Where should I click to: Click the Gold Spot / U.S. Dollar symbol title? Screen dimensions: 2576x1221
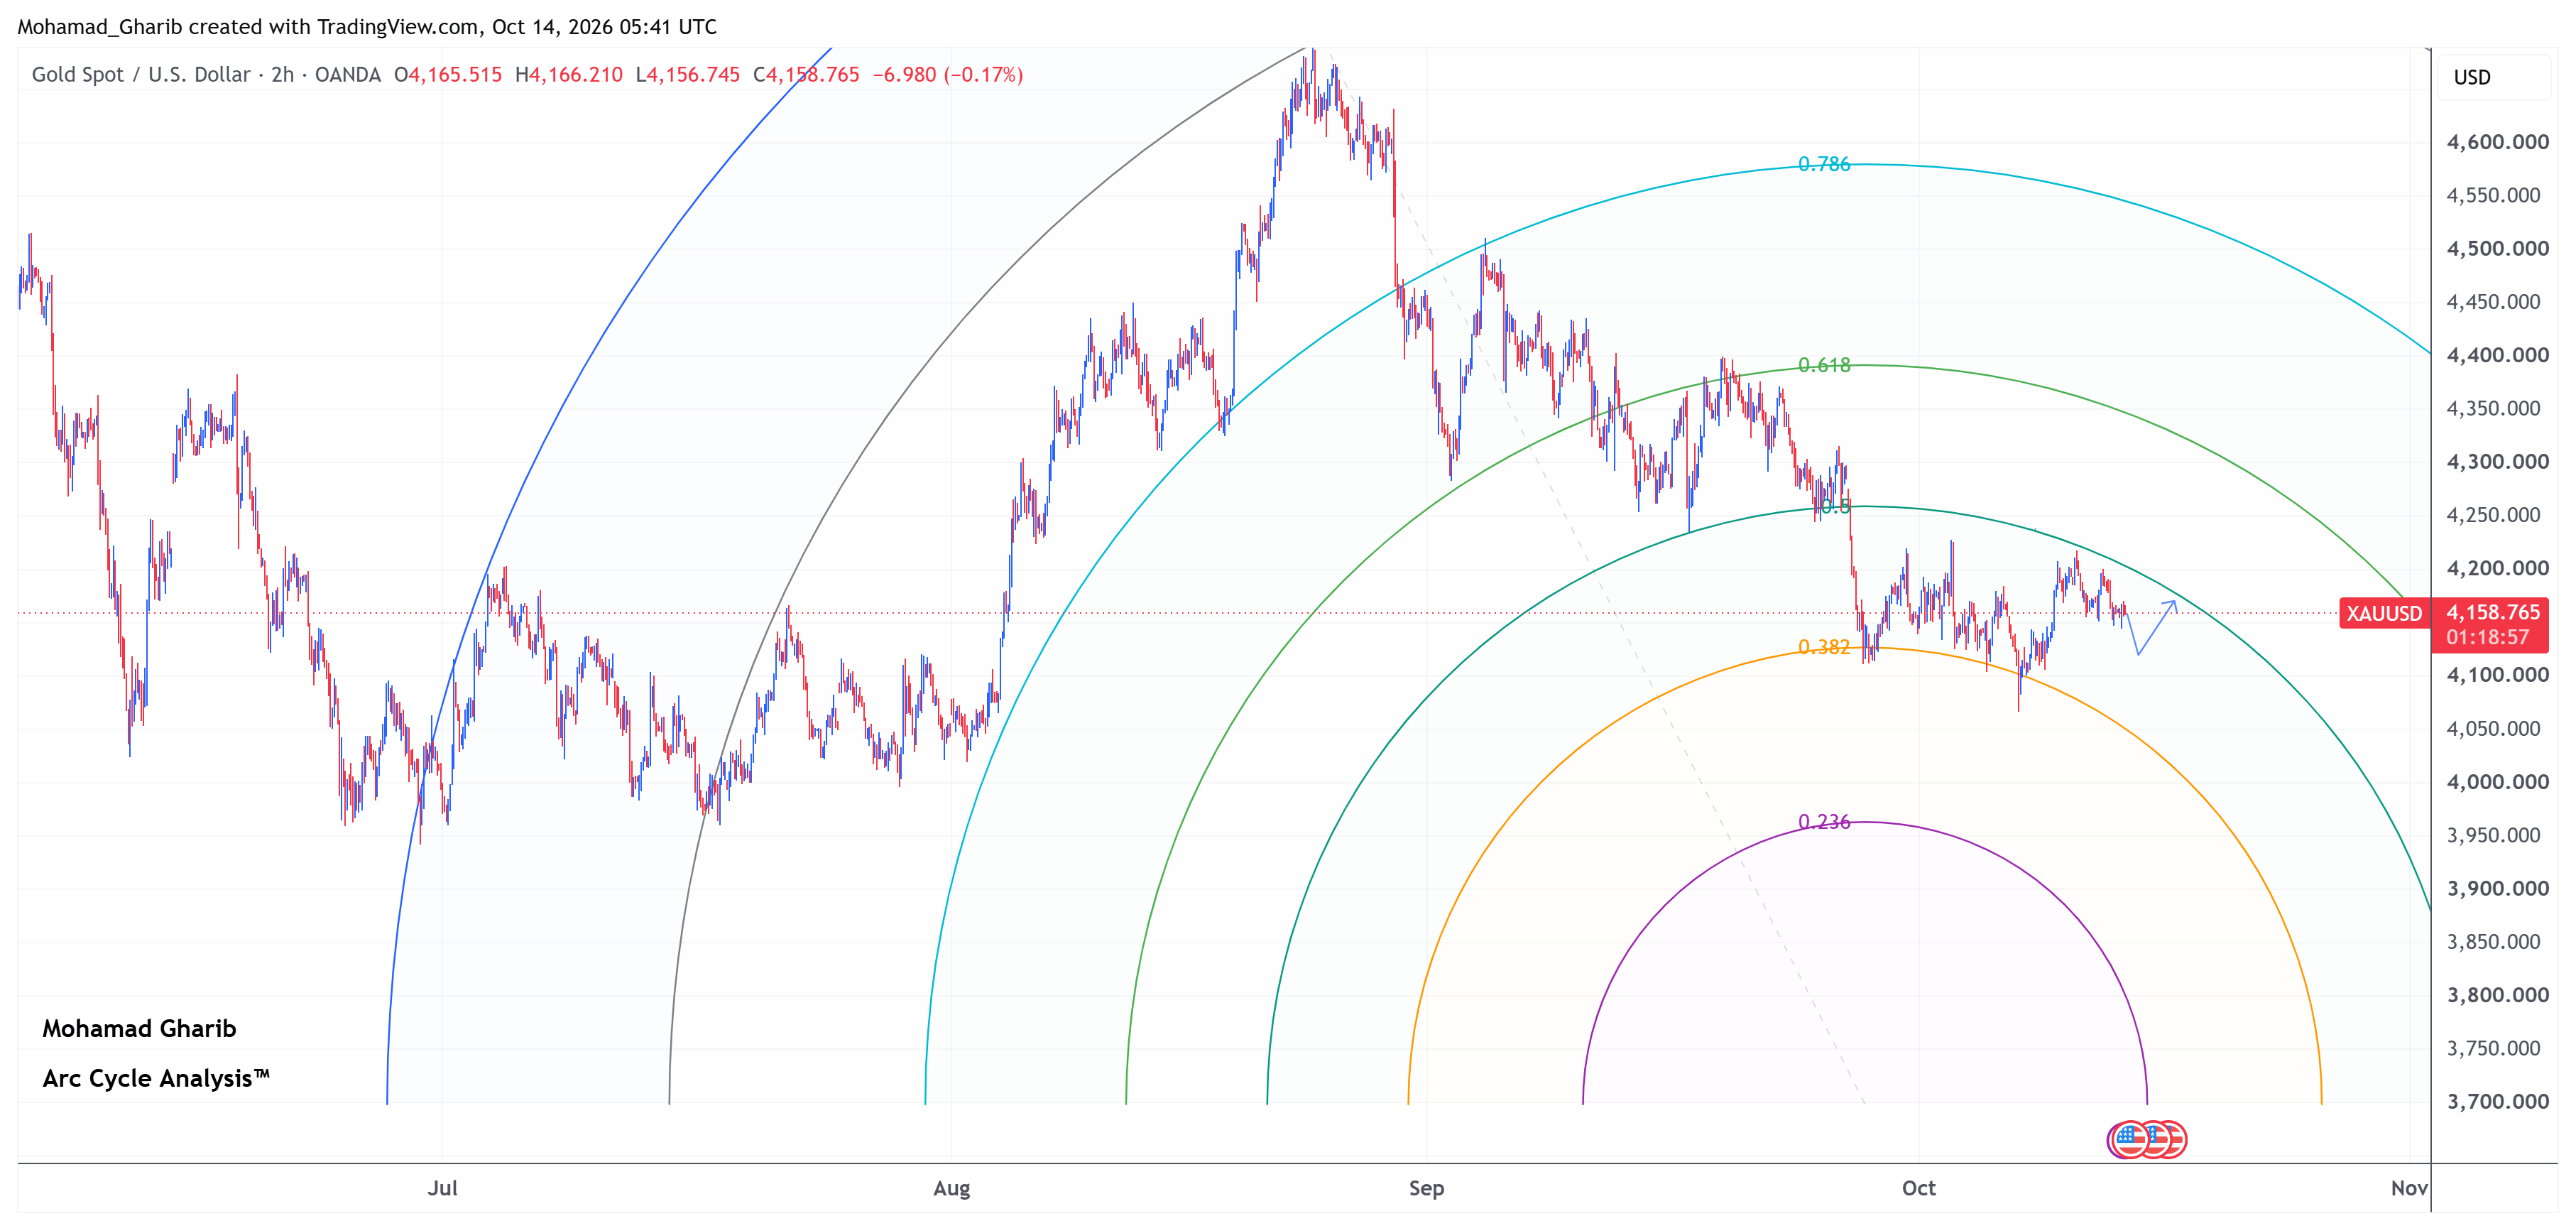tap(141, 75)
